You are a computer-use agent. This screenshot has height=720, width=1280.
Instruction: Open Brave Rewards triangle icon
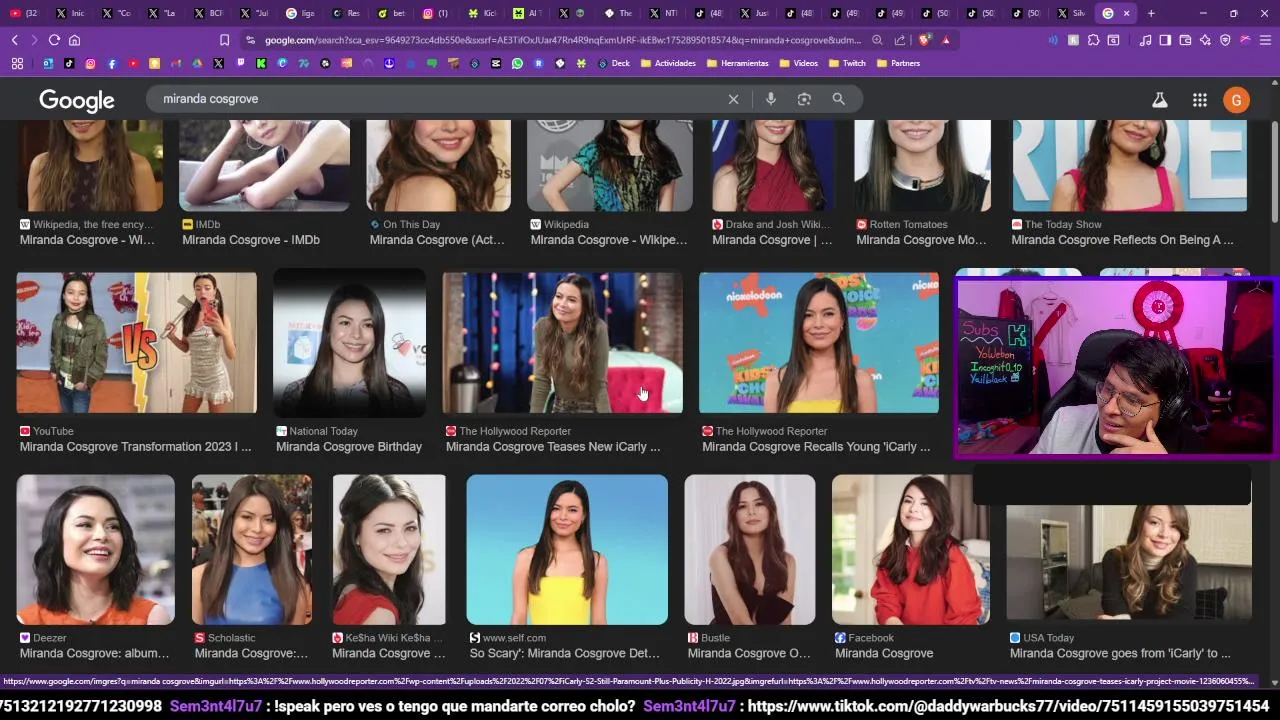[x=946, y=40]
